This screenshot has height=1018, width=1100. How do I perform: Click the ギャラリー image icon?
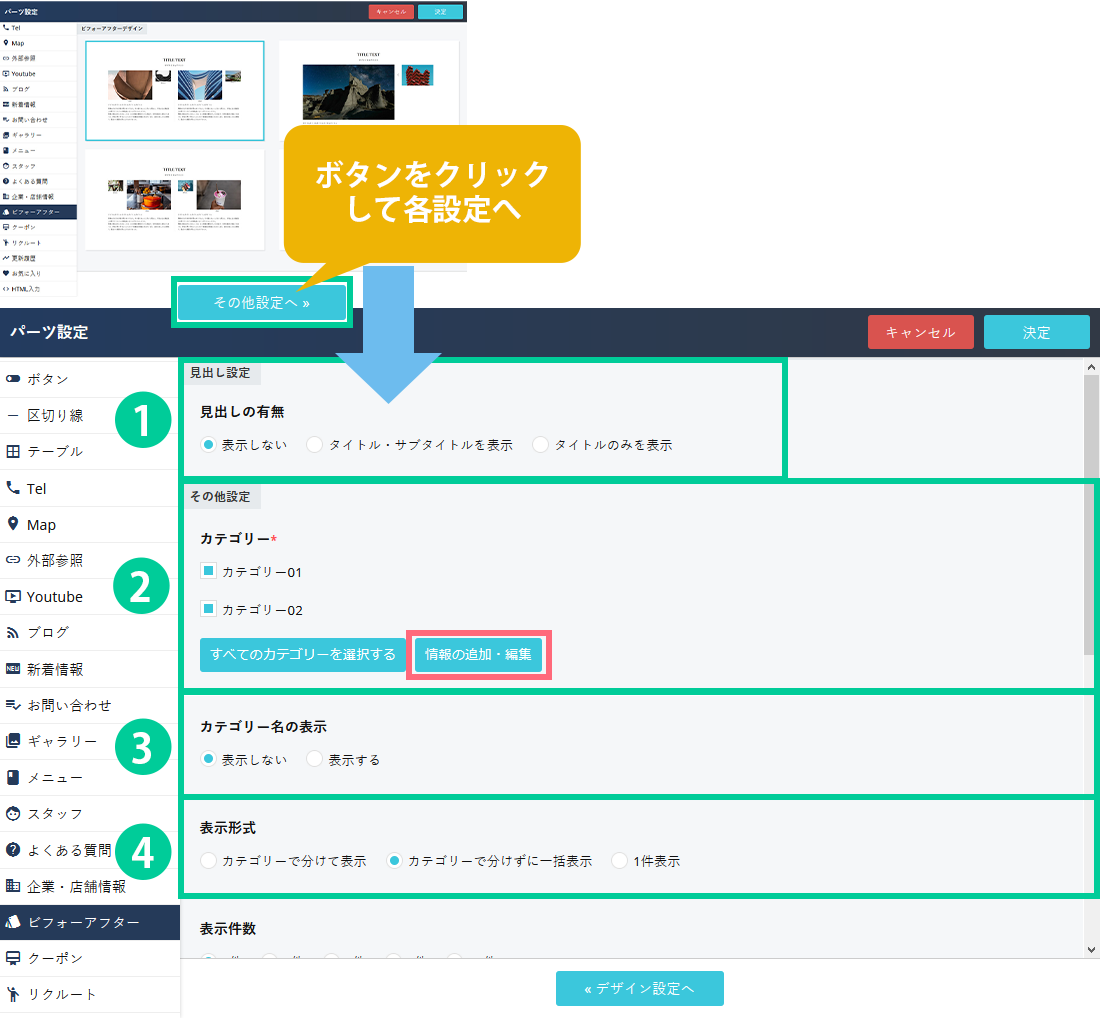coord(13,741)
